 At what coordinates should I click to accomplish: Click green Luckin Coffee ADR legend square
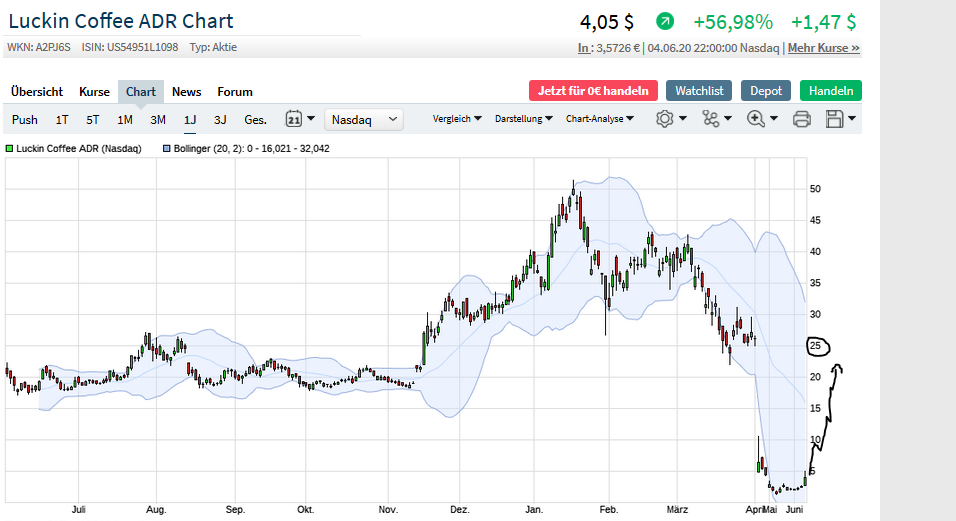tap(10, 148)
